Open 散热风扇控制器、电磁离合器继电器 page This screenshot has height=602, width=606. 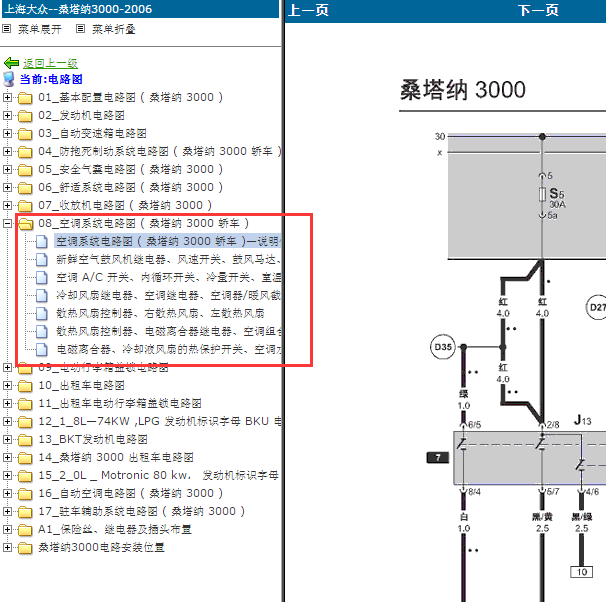pyautogui.click(x=168, y=332)
